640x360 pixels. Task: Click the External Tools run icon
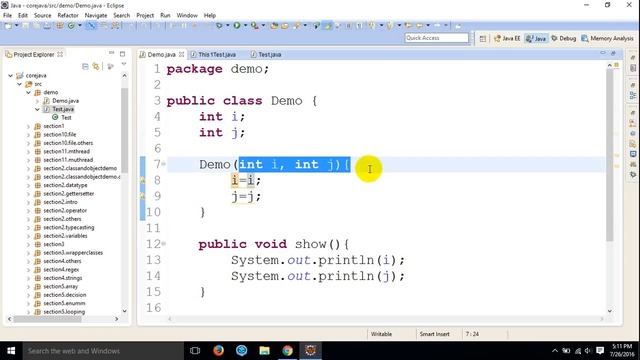[255, 26]
